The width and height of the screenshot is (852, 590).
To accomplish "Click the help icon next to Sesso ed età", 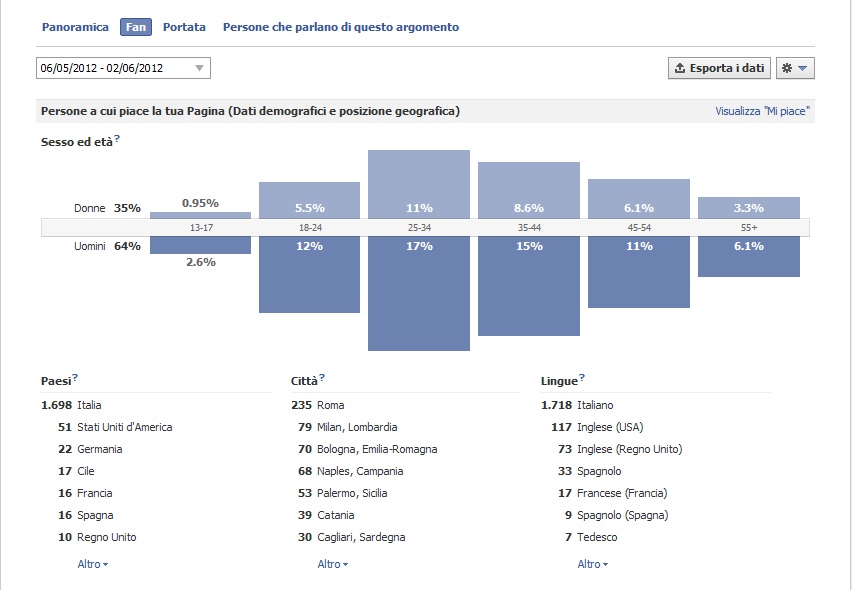I will pyautogui.click(x=117, y=140).
